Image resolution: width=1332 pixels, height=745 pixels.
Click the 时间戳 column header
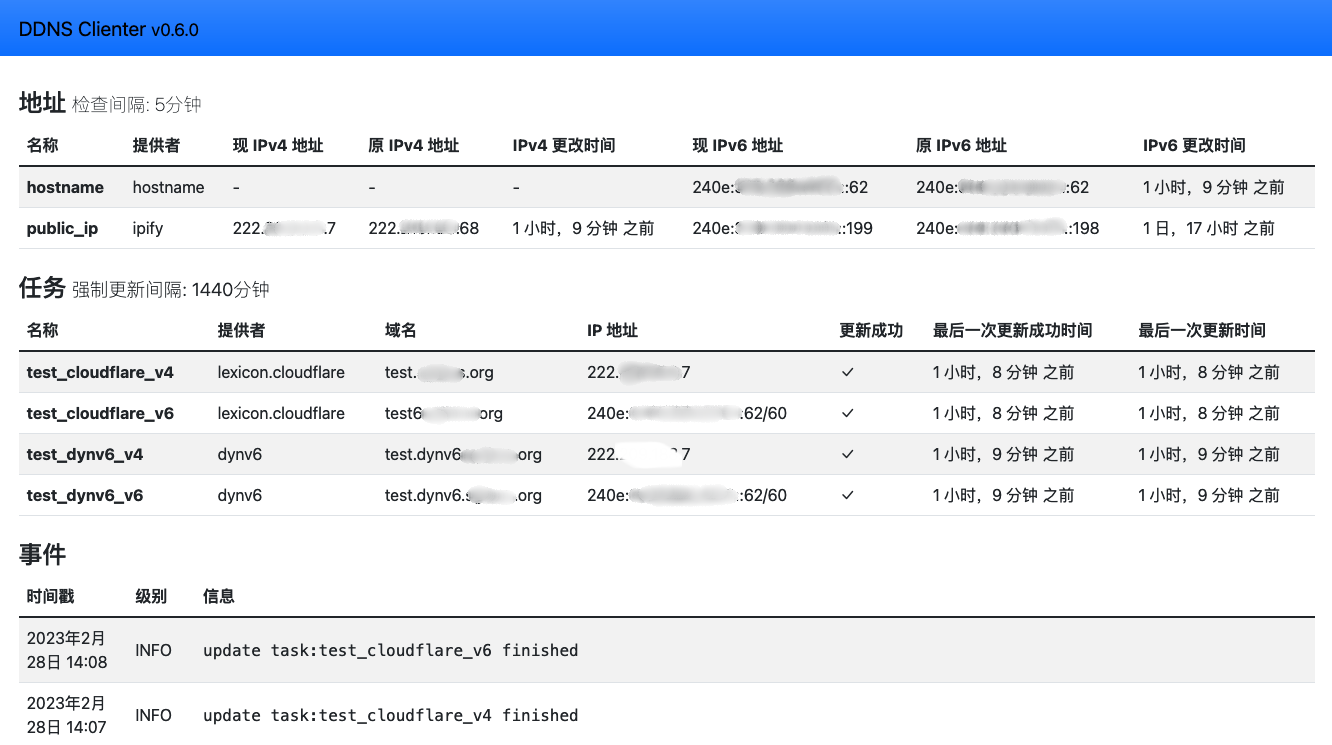[x=51, y=596]
